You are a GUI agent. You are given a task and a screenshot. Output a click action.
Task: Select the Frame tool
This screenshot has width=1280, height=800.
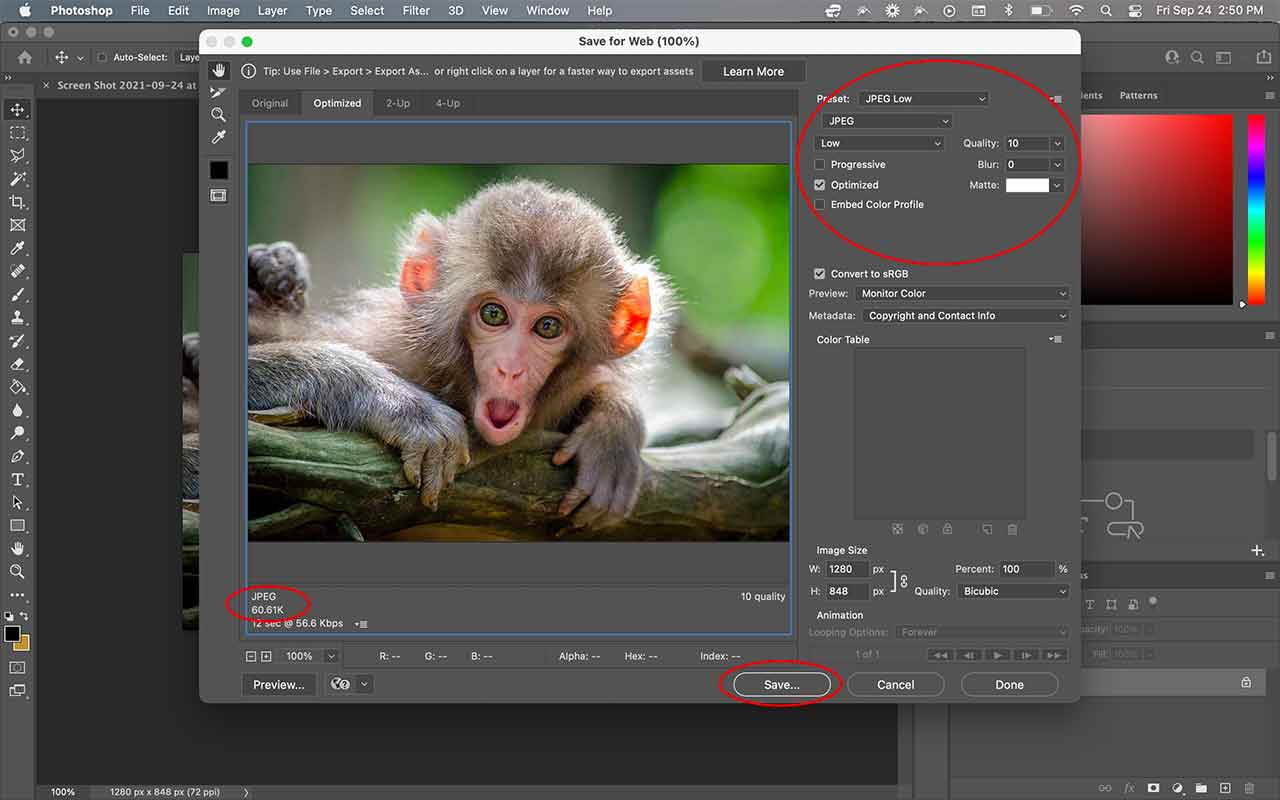(x=17, y=225)
